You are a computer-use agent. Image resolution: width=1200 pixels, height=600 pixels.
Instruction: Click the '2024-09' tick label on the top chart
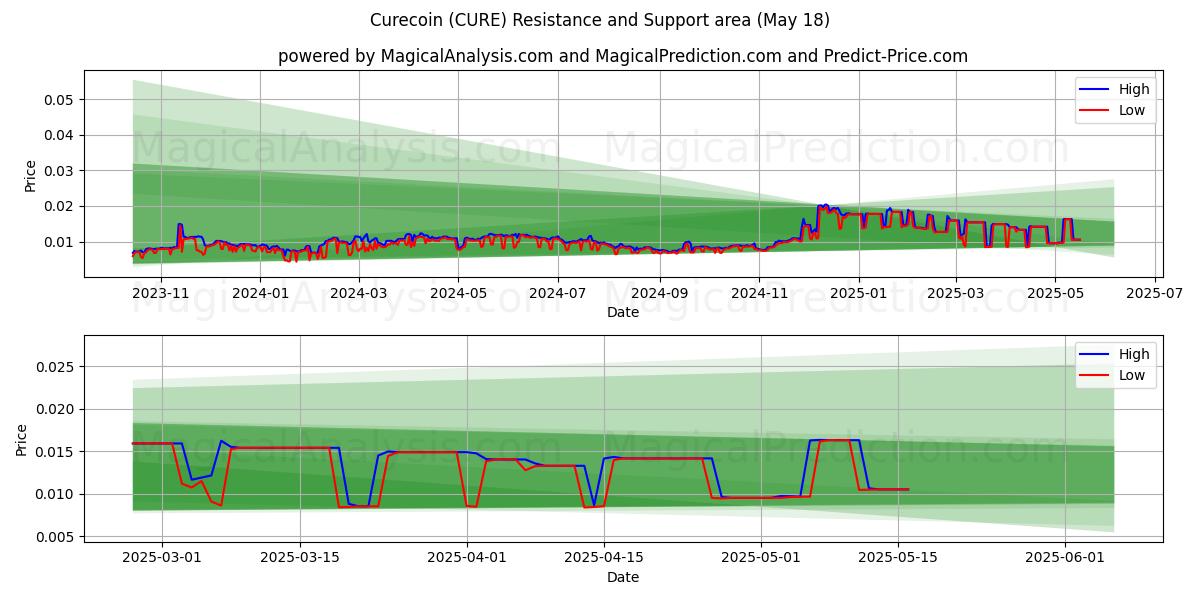[x=658, y=293]
